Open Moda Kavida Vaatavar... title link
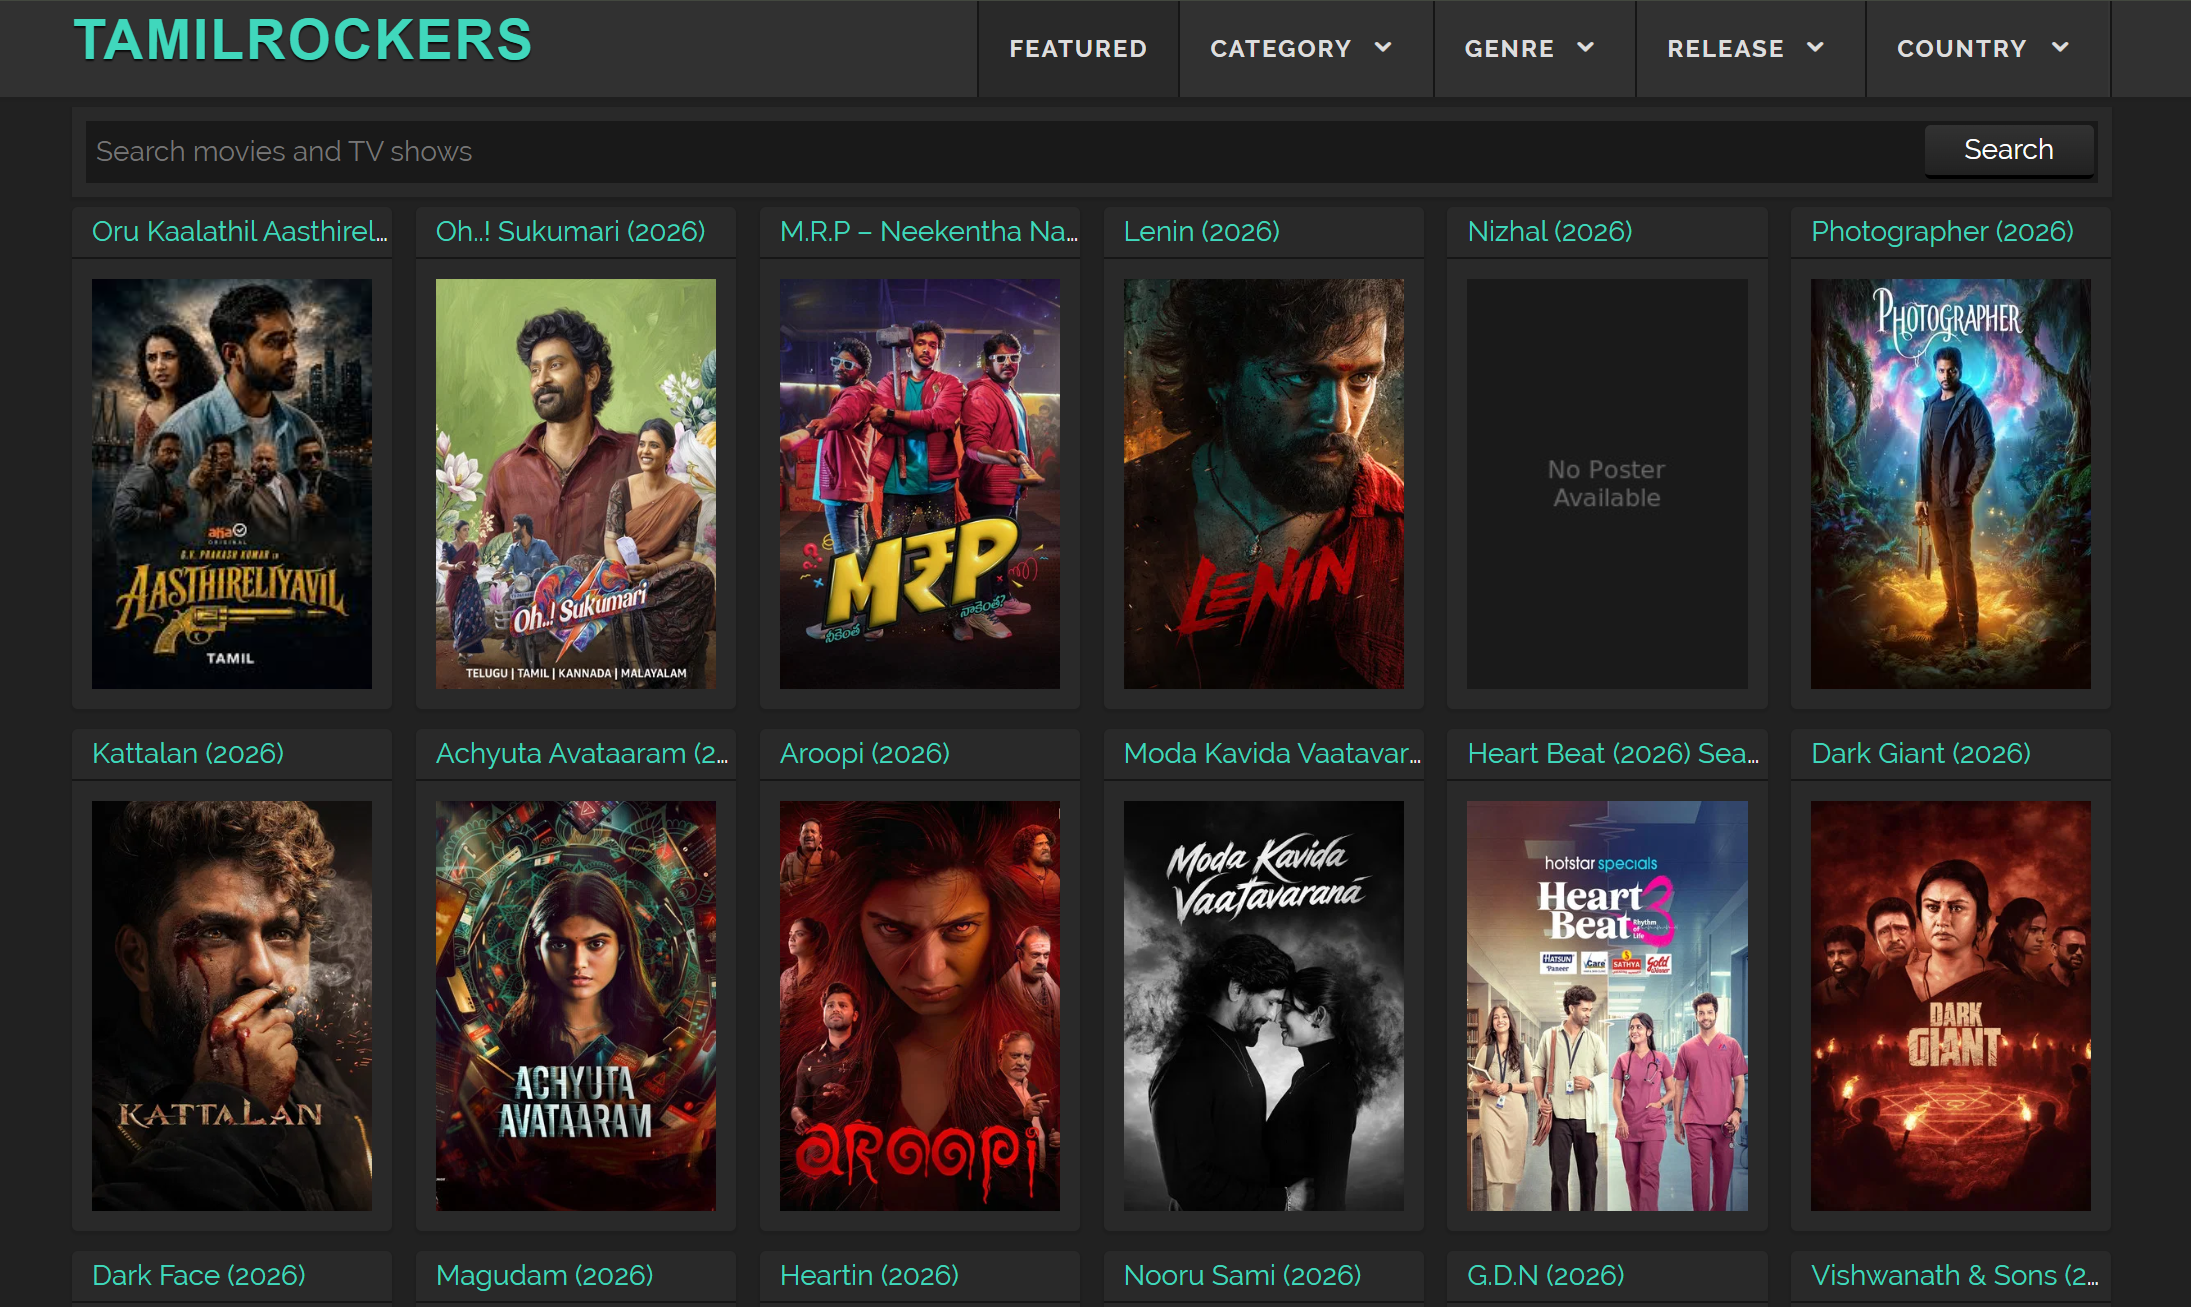 (1272, 753)
